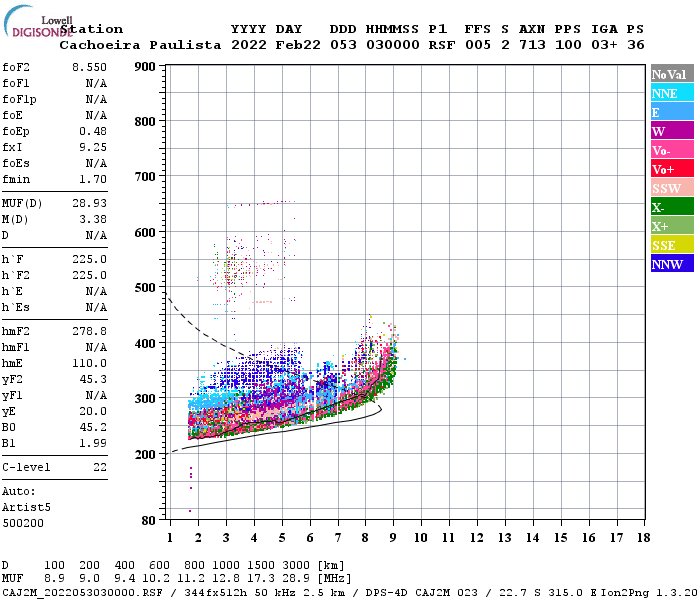Select the W purple legend swatch
This screenshot has width=700, height=600.
click(x=672, y=130)
